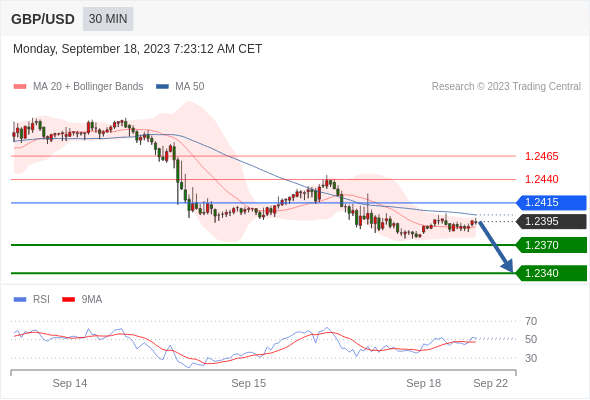Select the black 1.2395 current price tag
The height and width of the screenshot is (400, 590).
[551, 221]
